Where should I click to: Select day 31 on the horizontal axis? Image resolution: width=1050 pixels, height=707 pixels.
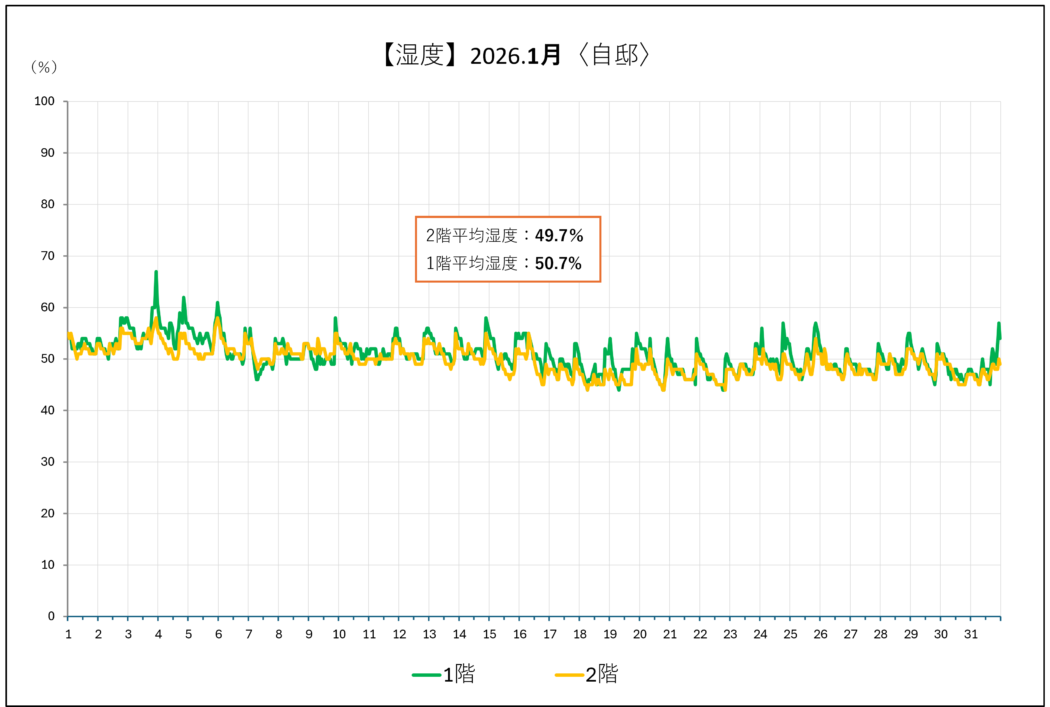pos(970,635)
